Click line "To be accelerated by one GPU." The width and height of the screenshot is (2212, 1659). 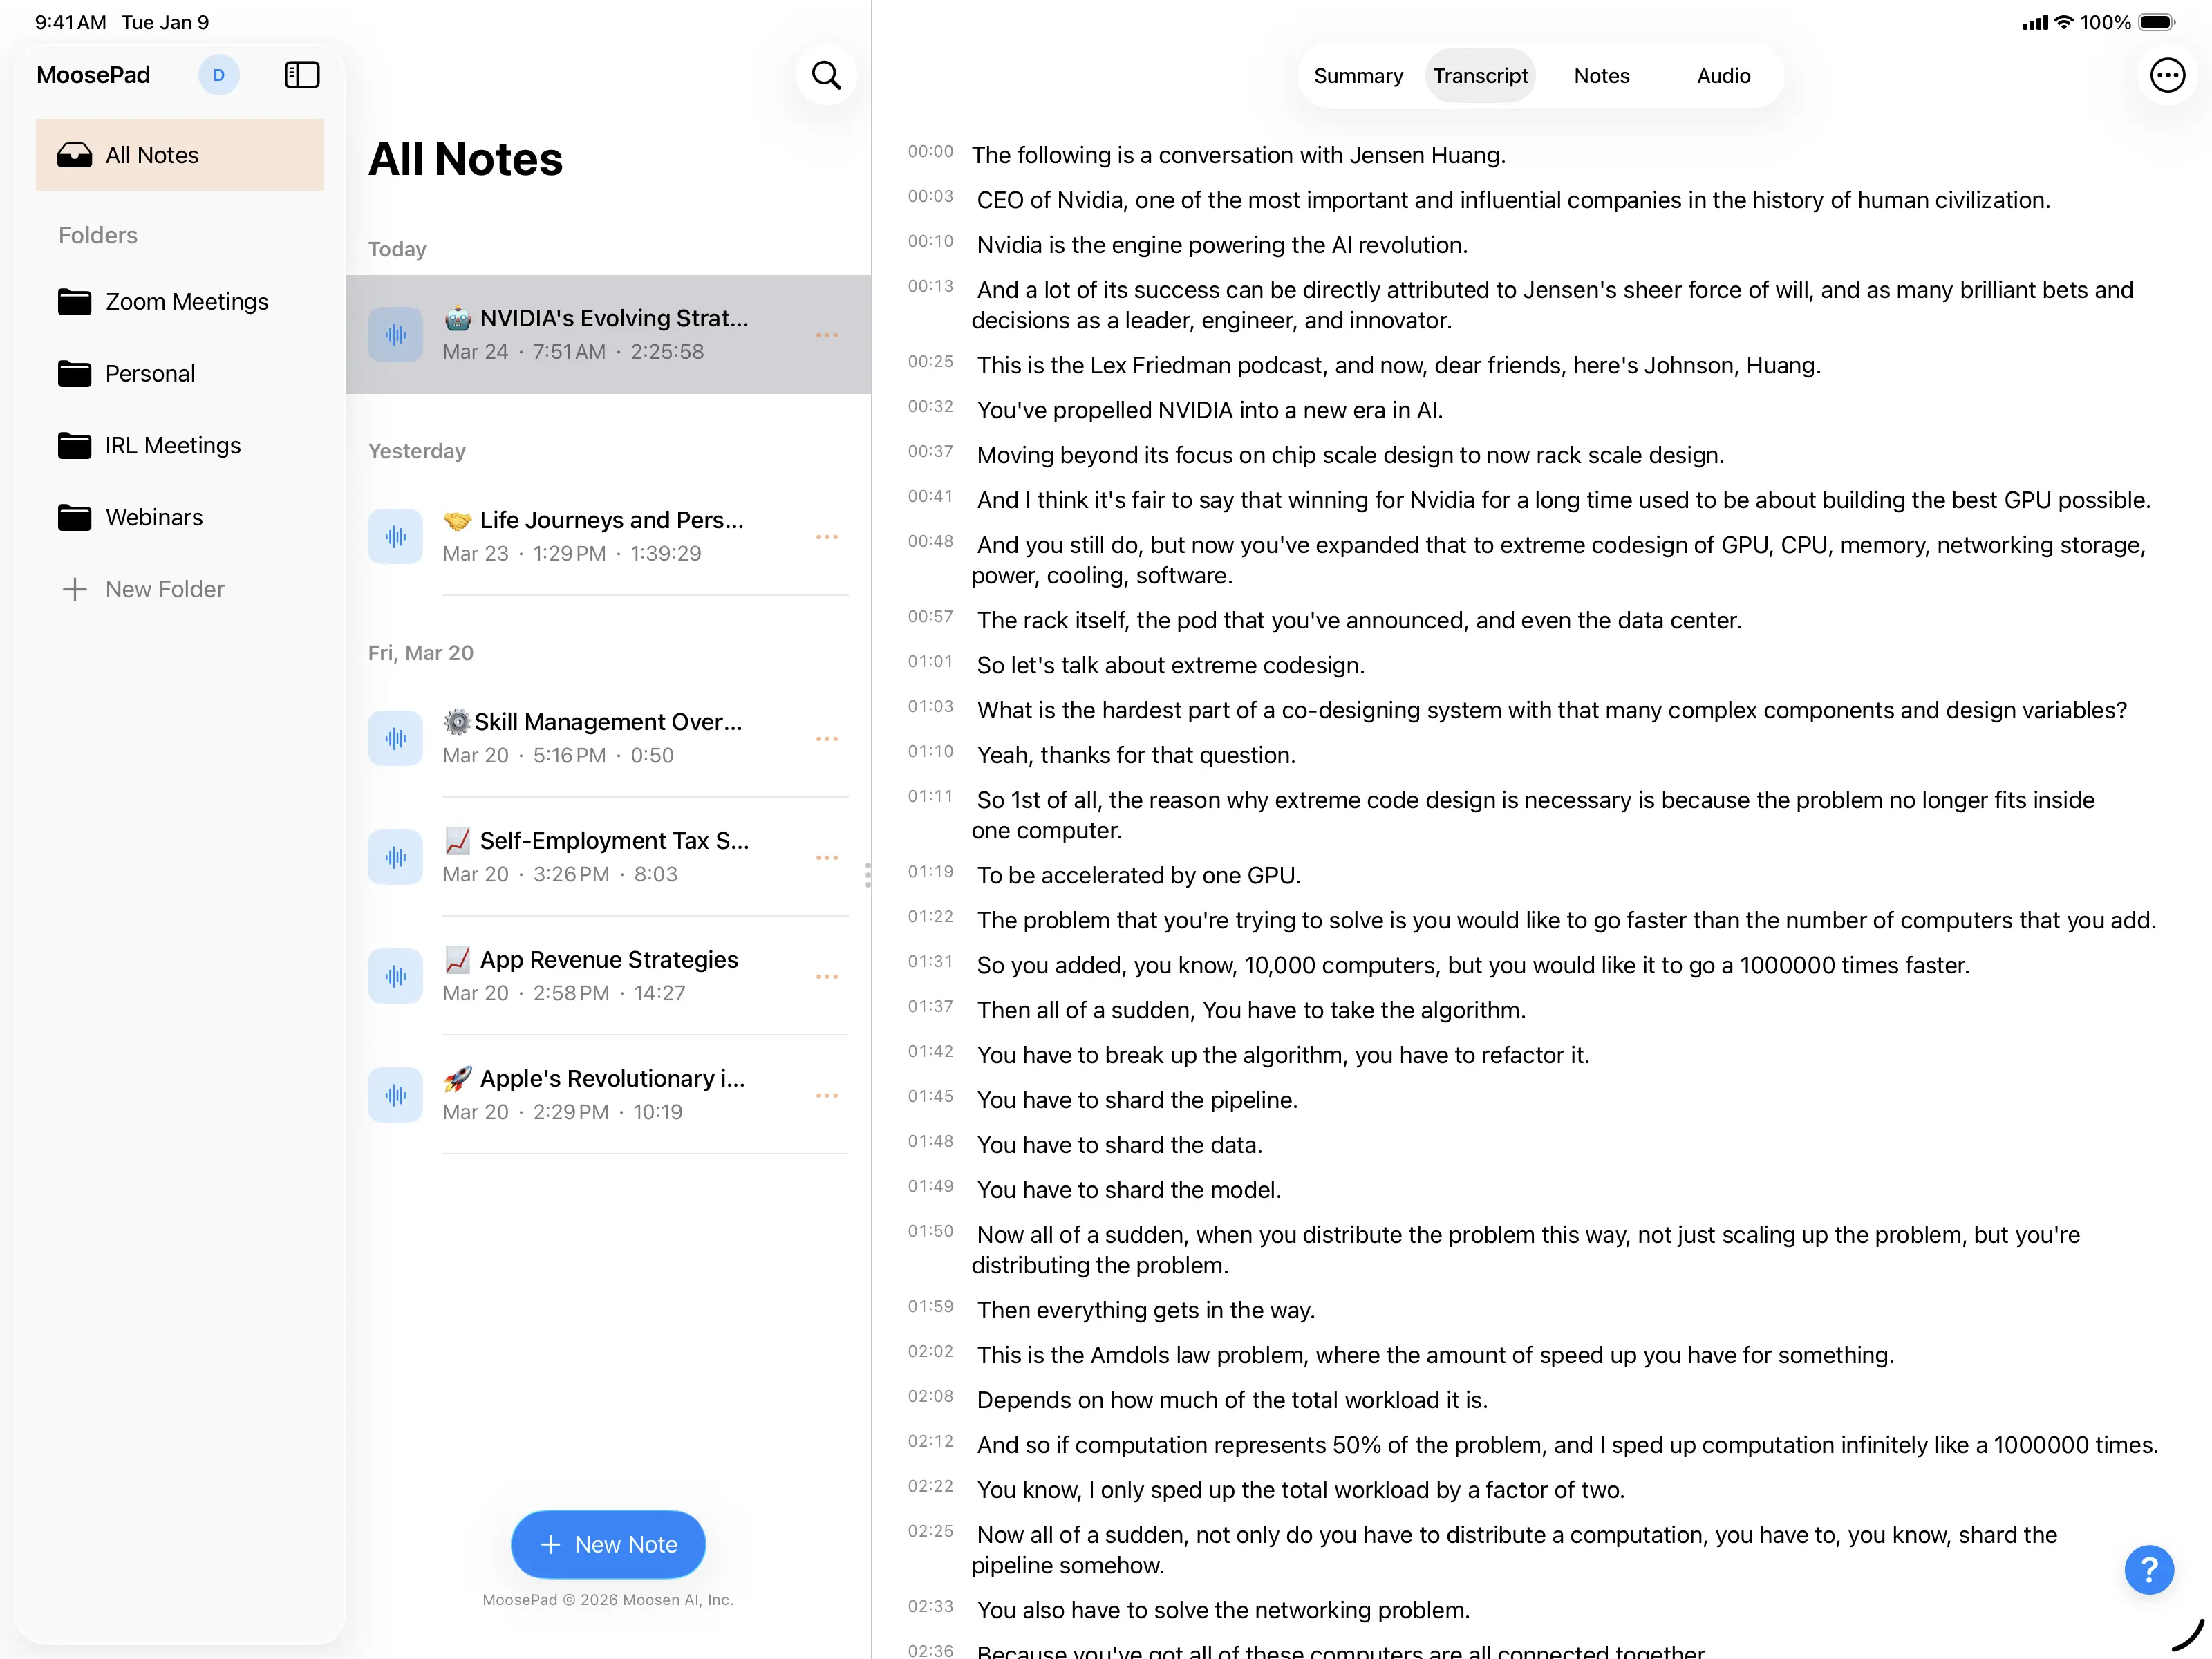pos(1138,875)
